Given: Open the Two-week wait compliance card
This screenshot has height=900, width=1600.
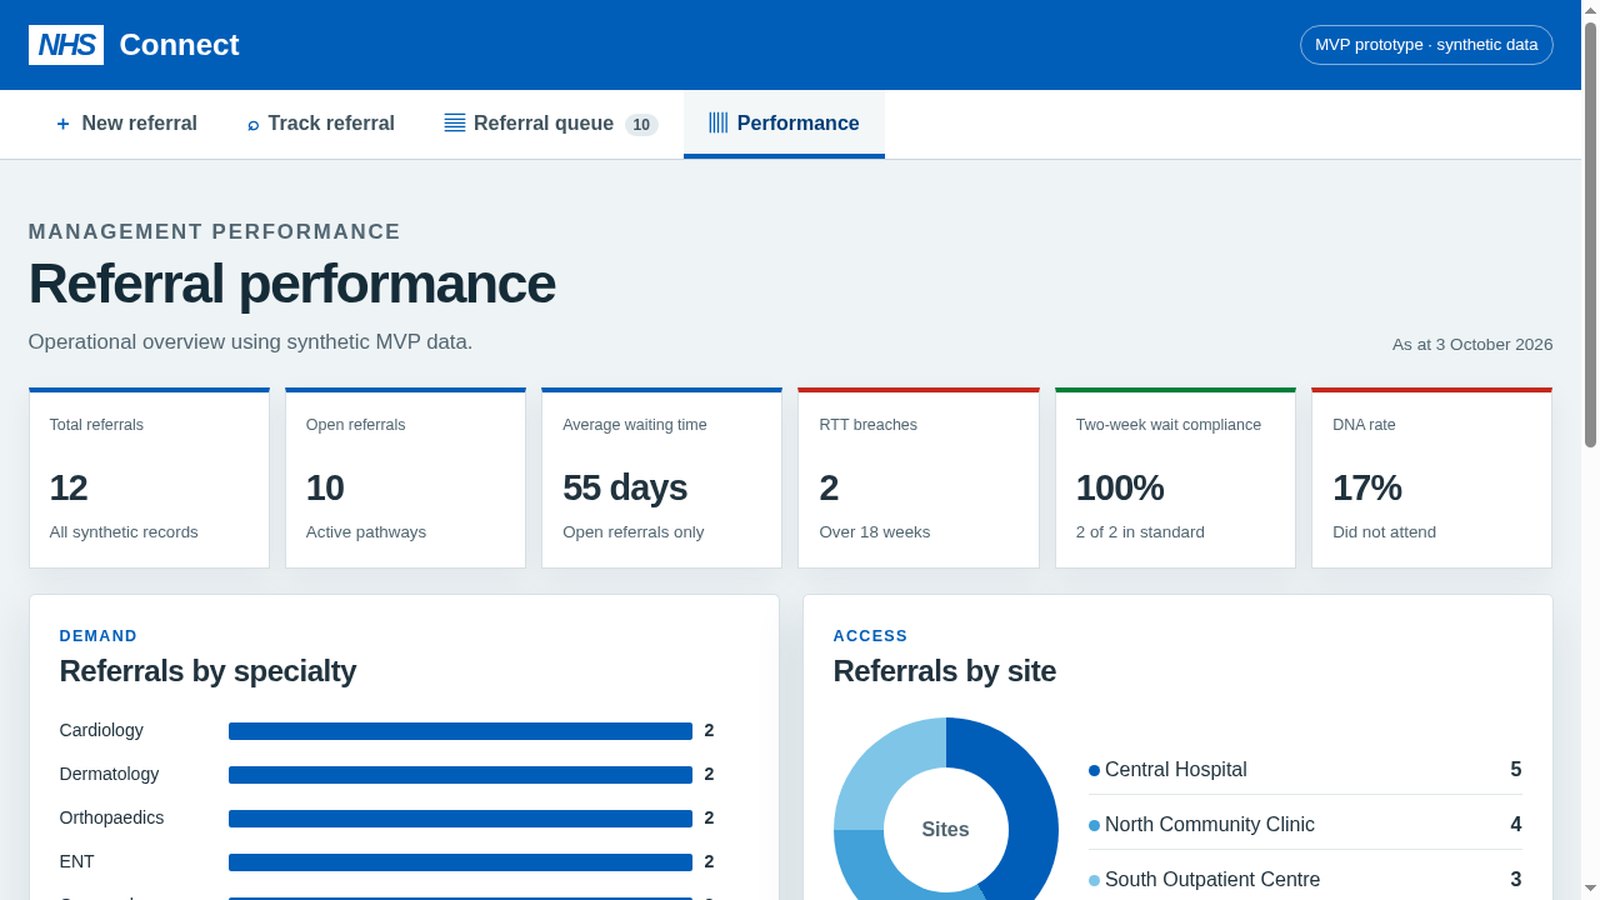Looking at the screenshot, I should click(1175, 478).
